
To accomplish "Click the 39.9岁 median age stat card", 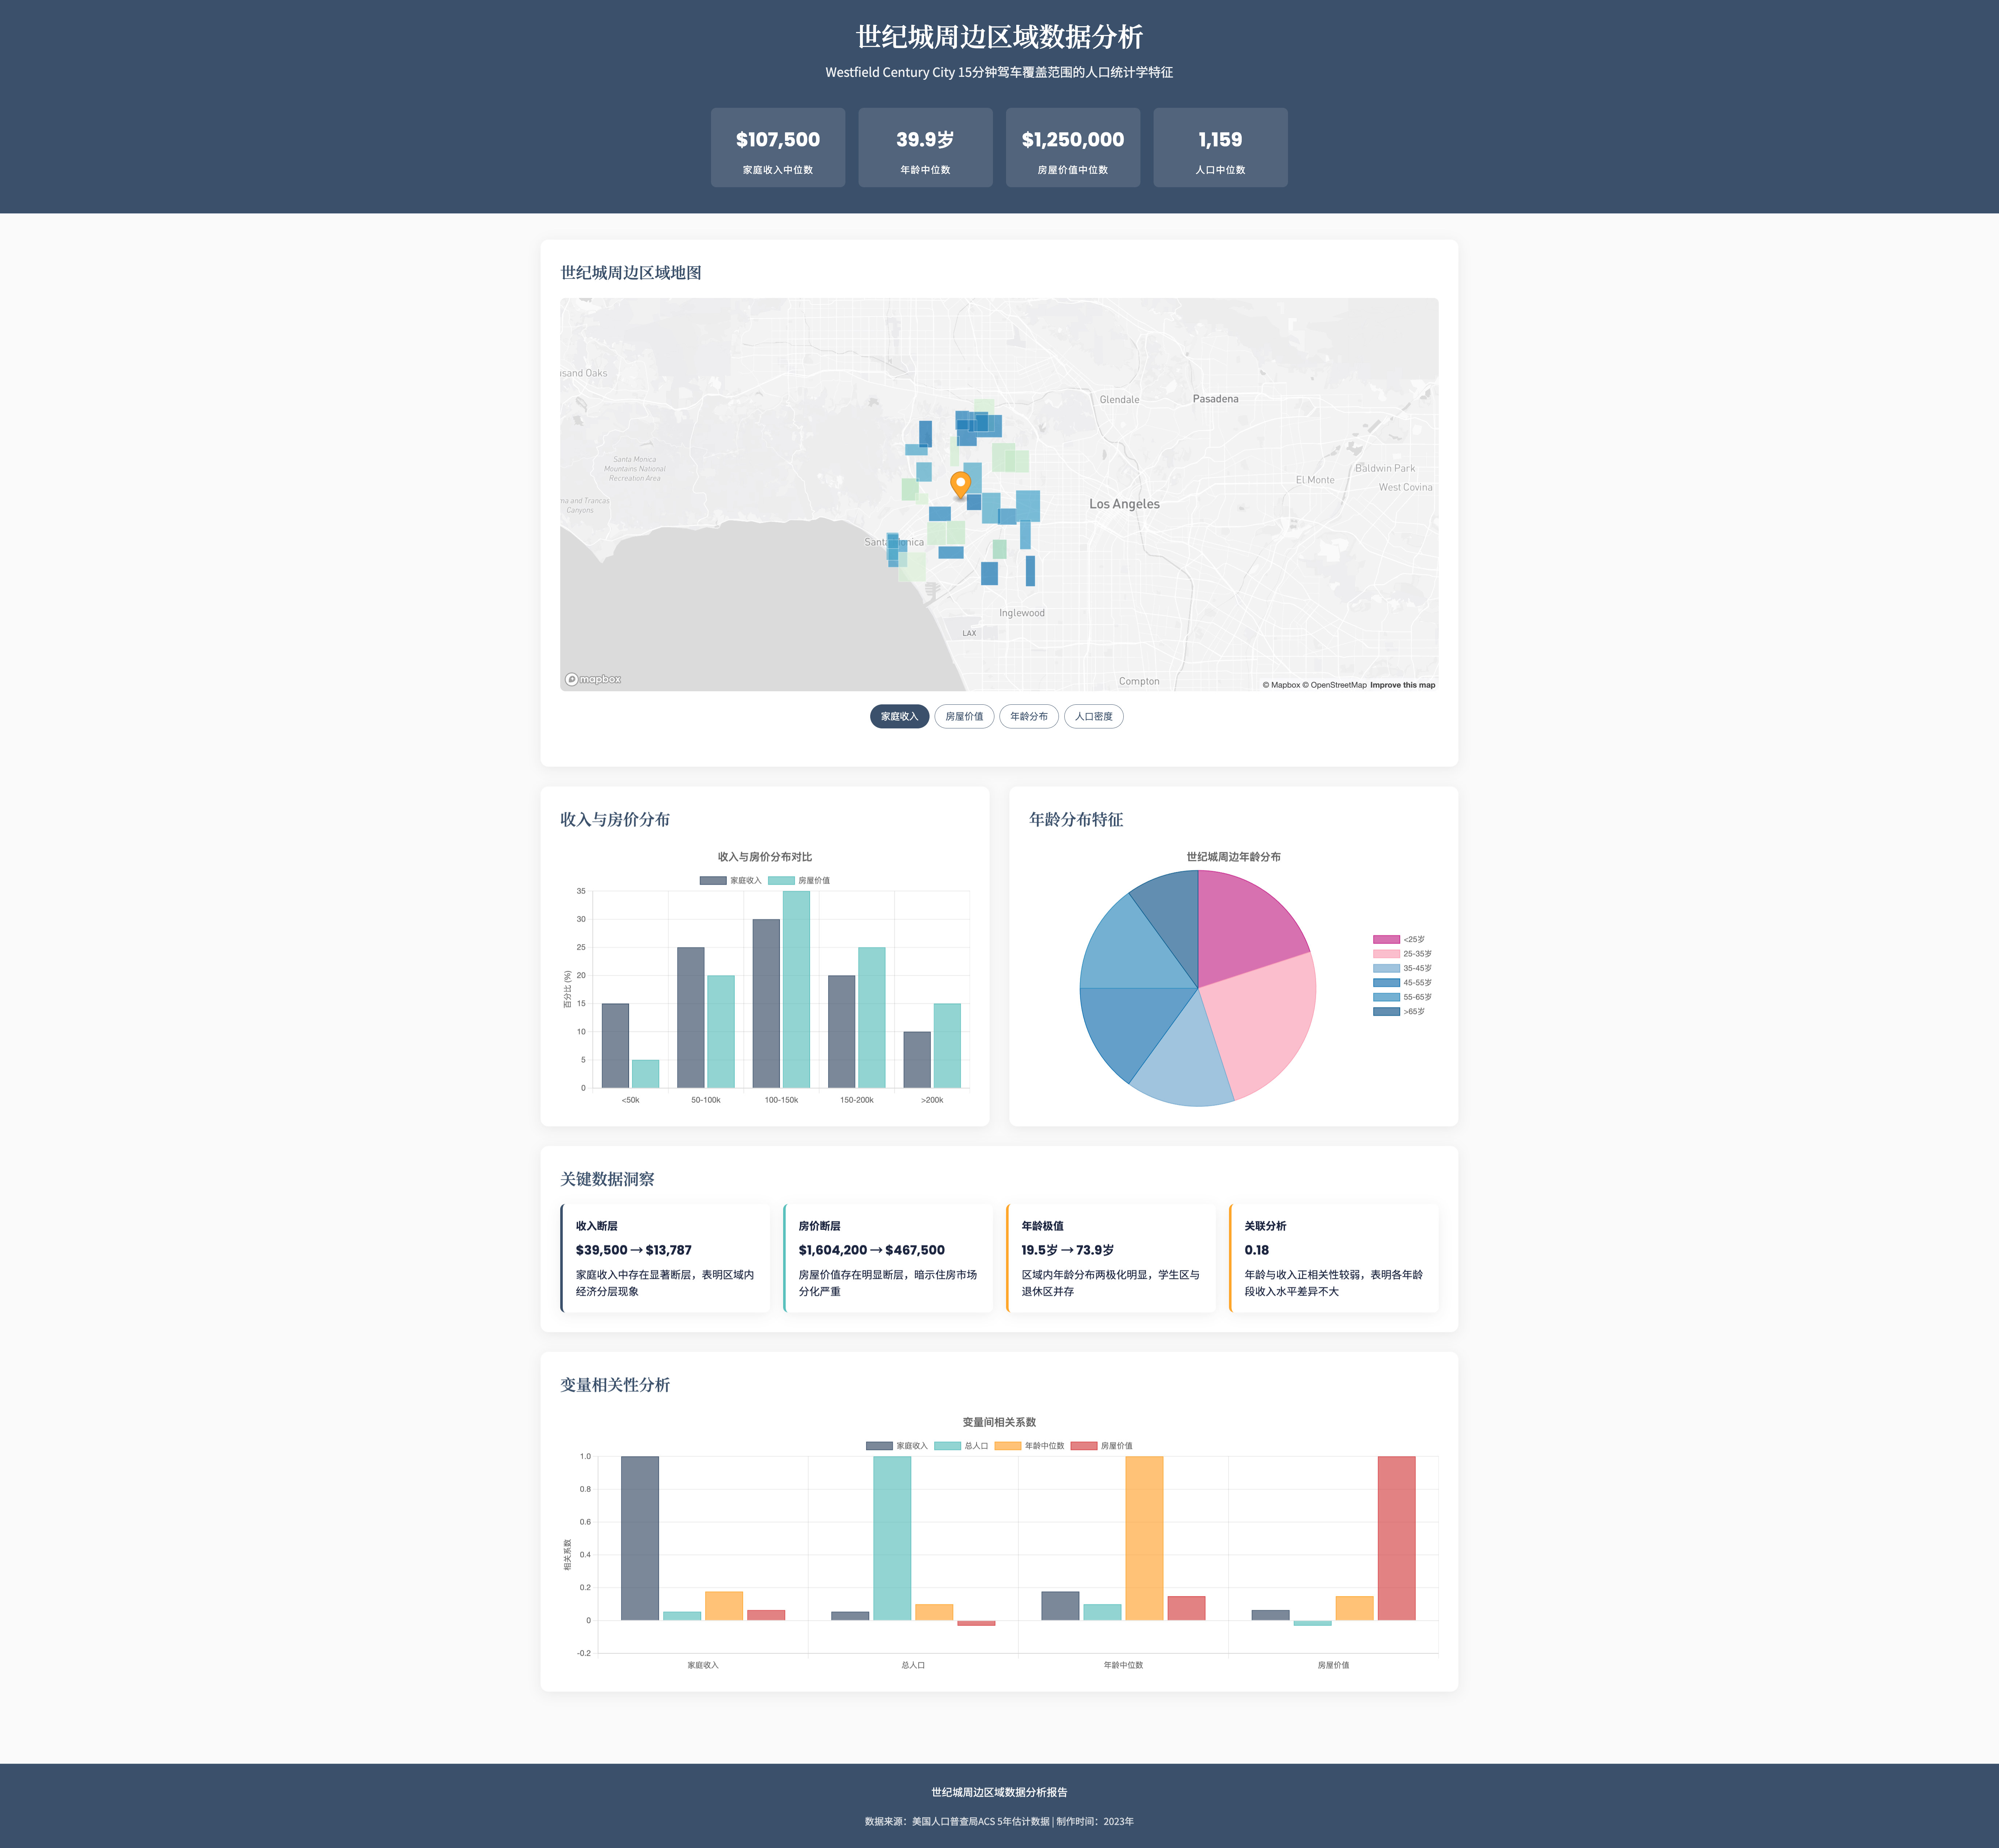I will [925, 147].
